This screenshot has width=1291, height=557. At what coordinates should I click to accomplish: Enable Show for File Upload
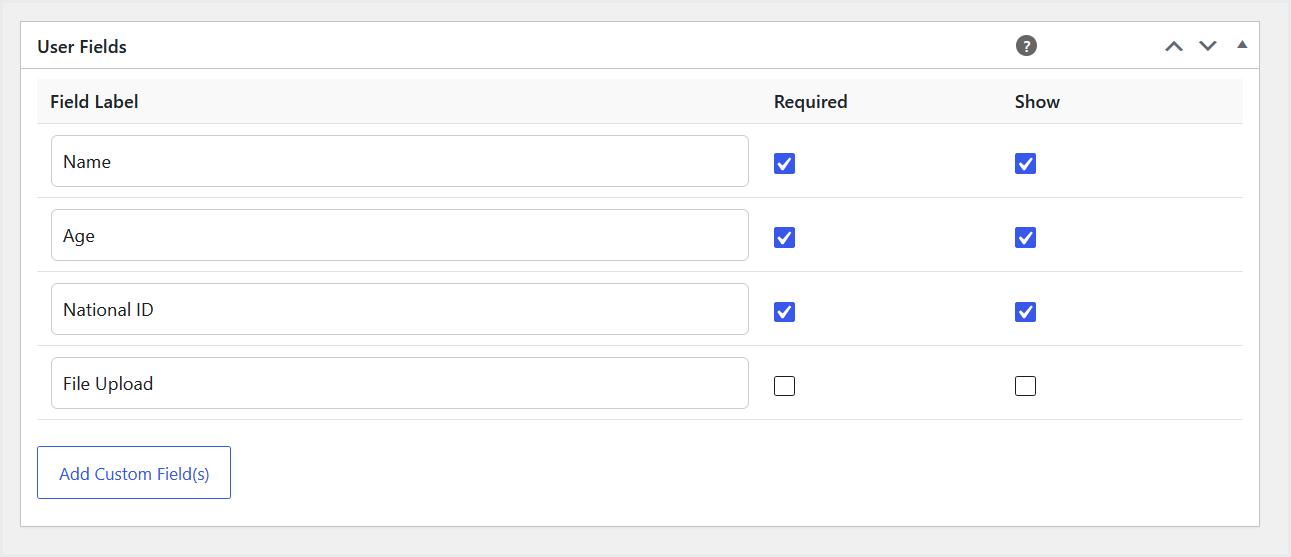point(1025,386)
